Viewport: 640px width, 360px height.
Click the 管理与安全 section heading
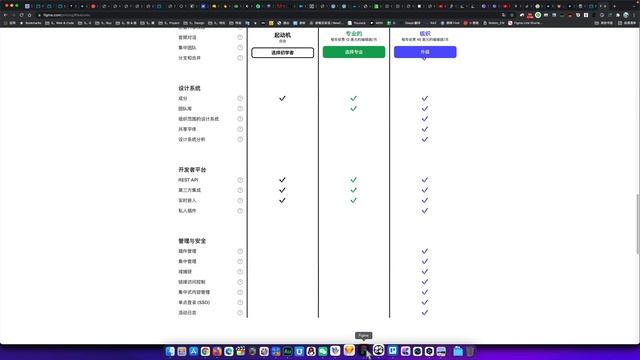point(192,241)
